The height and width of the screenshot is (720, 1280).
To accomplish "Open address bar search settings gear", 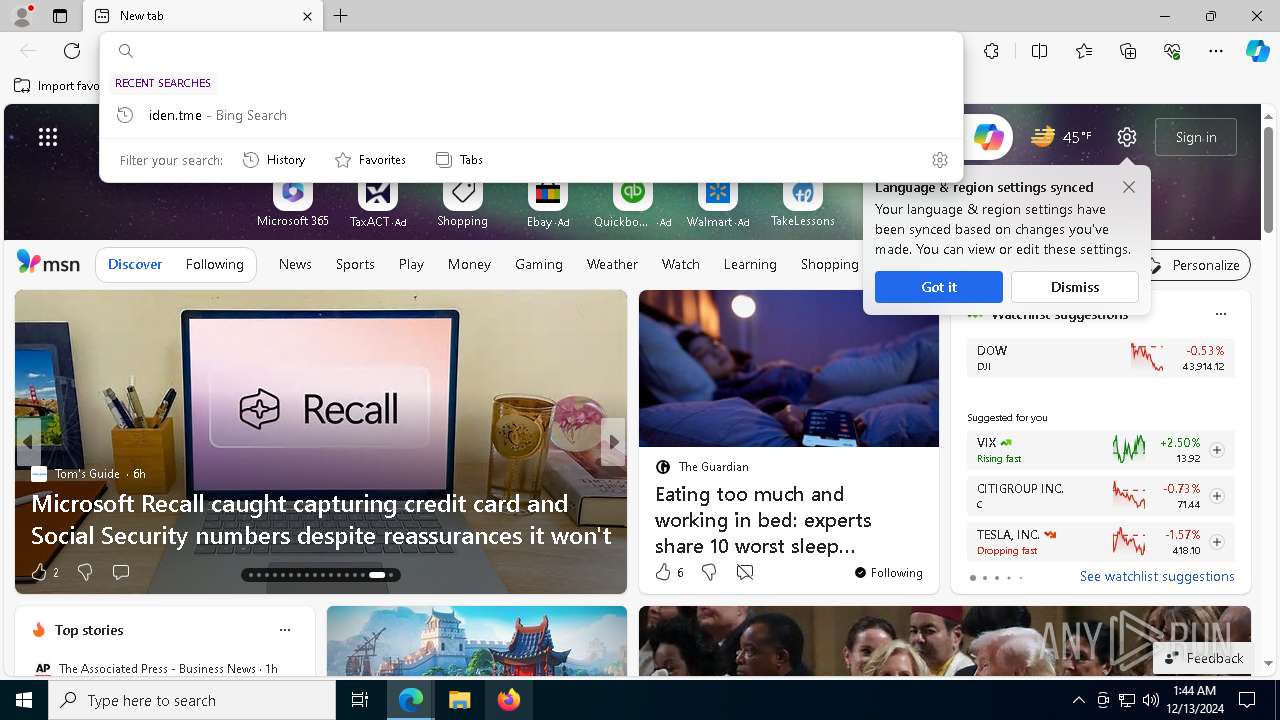I will click(x=939, y=160).
